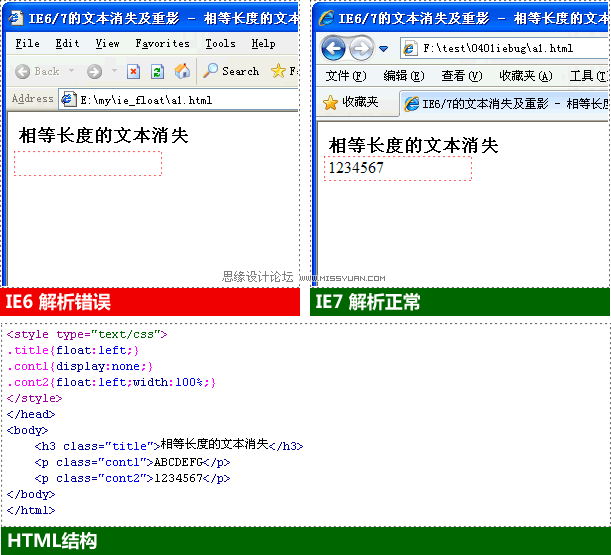Open the Edit menu in IE6
Viewport: 611px width, 555px height.
click(x=67, y=43)
